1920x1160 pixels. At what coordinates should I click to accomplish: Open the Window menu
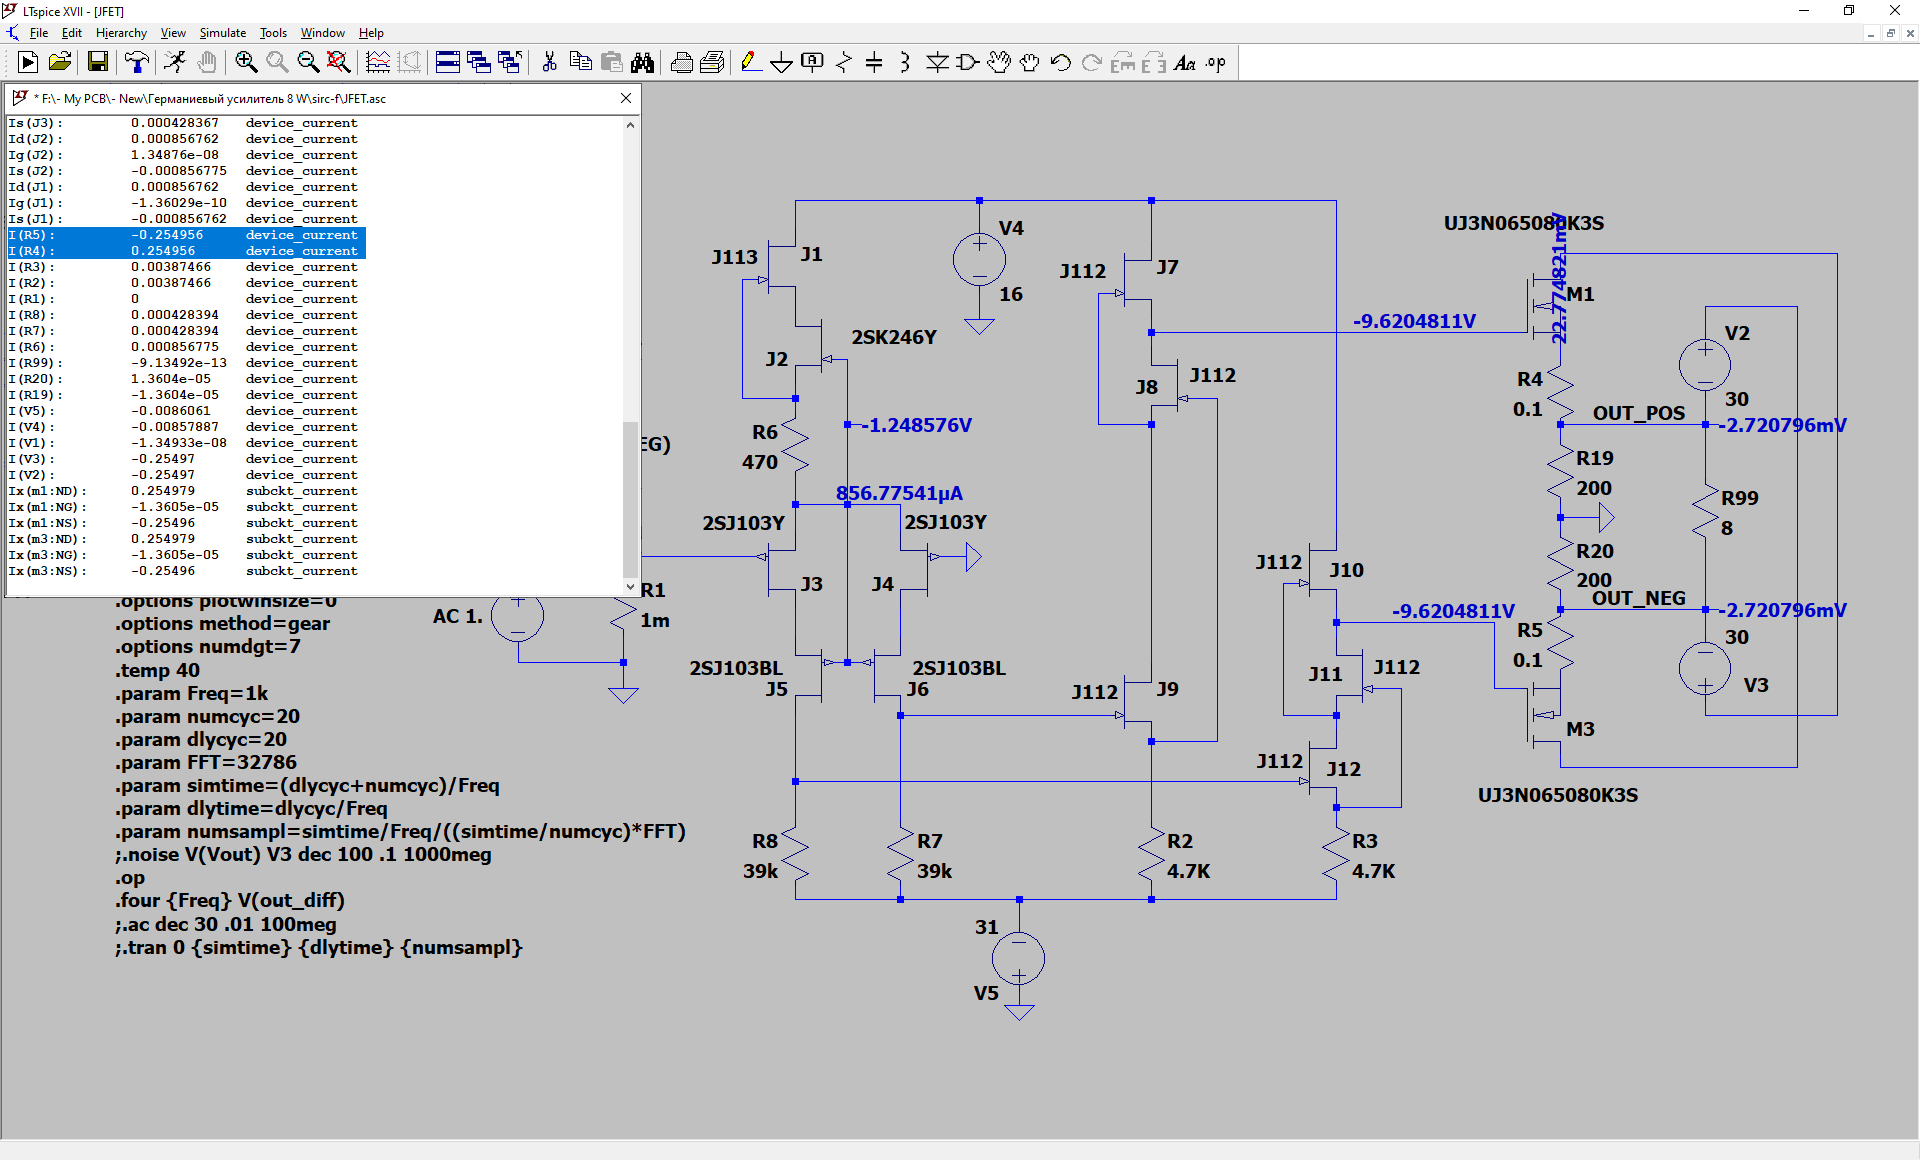323,33
